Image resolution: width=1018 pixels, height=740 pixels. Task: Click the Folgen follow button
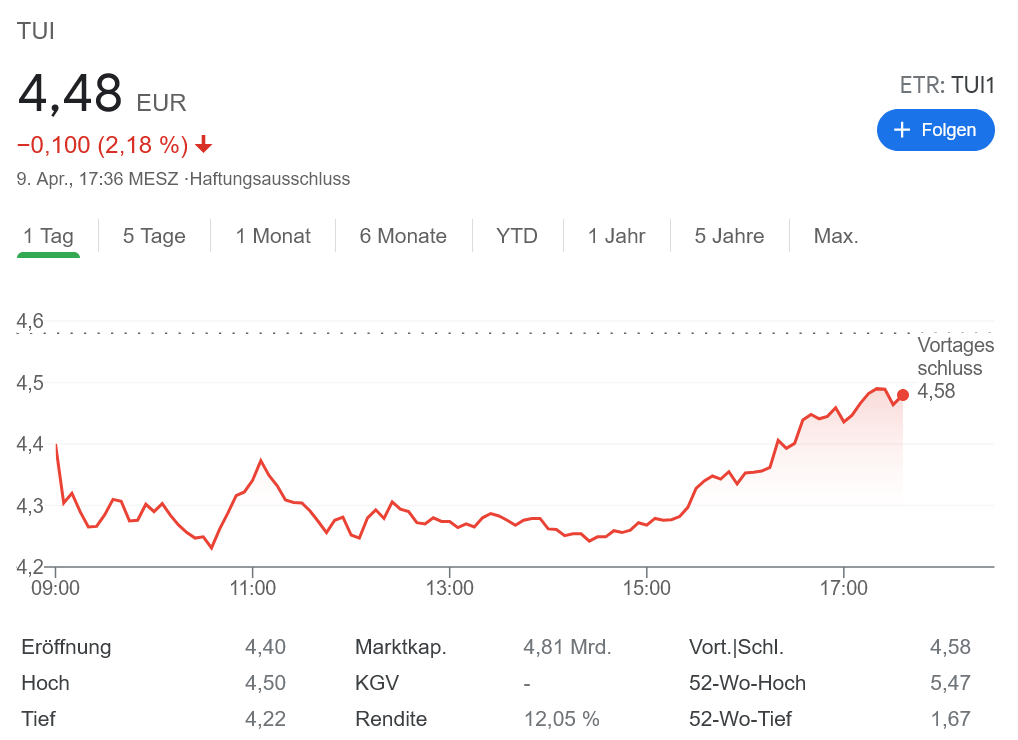(935, 130)
